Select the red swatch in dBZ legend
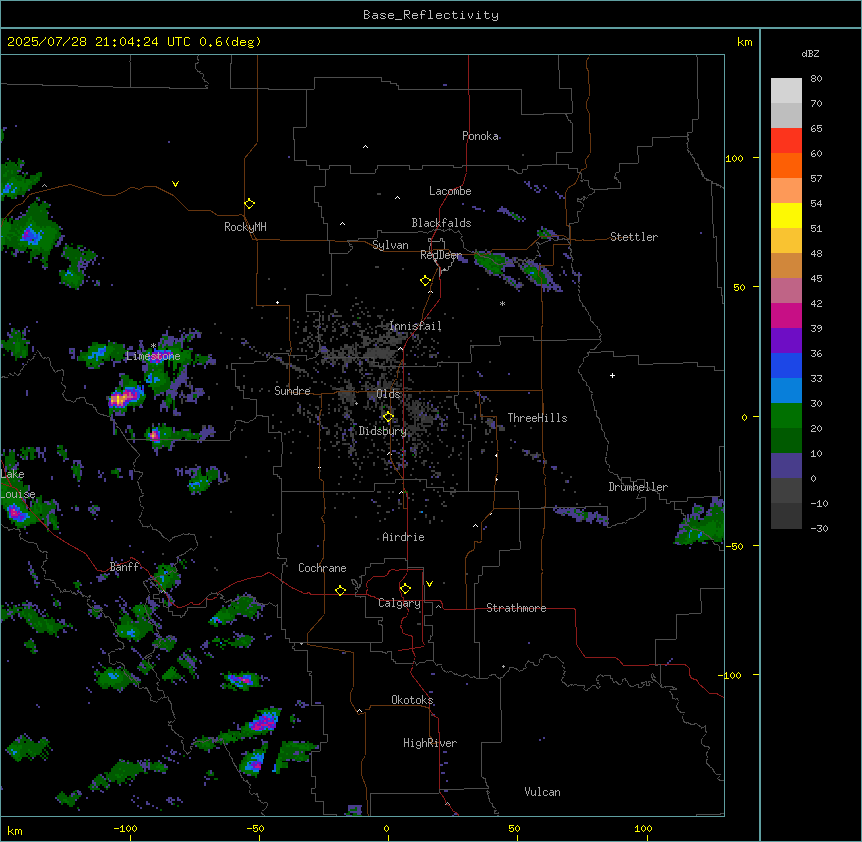 tap(786, 140)
